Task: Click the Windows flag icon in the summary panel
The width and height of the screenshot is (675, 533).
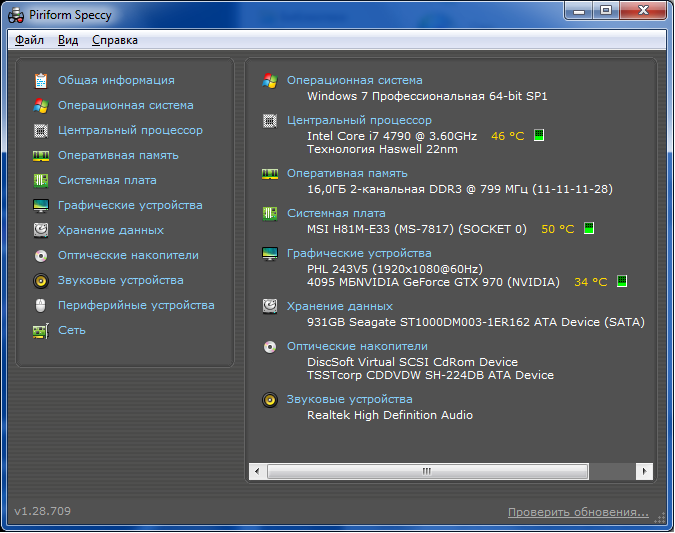Action: pyautogui.click(x=270, y=81)
